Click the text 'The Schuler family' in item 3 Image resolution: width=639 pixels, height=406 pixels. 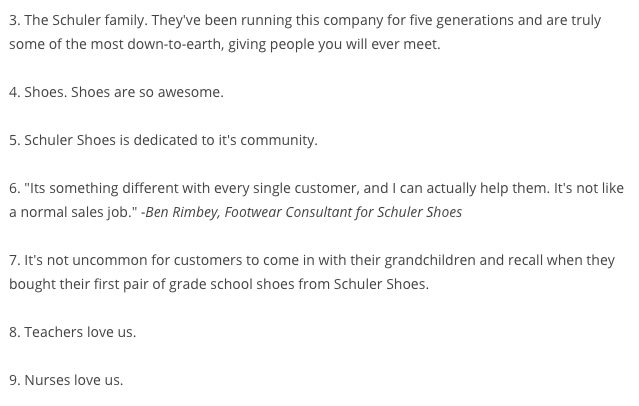point(85,20)
